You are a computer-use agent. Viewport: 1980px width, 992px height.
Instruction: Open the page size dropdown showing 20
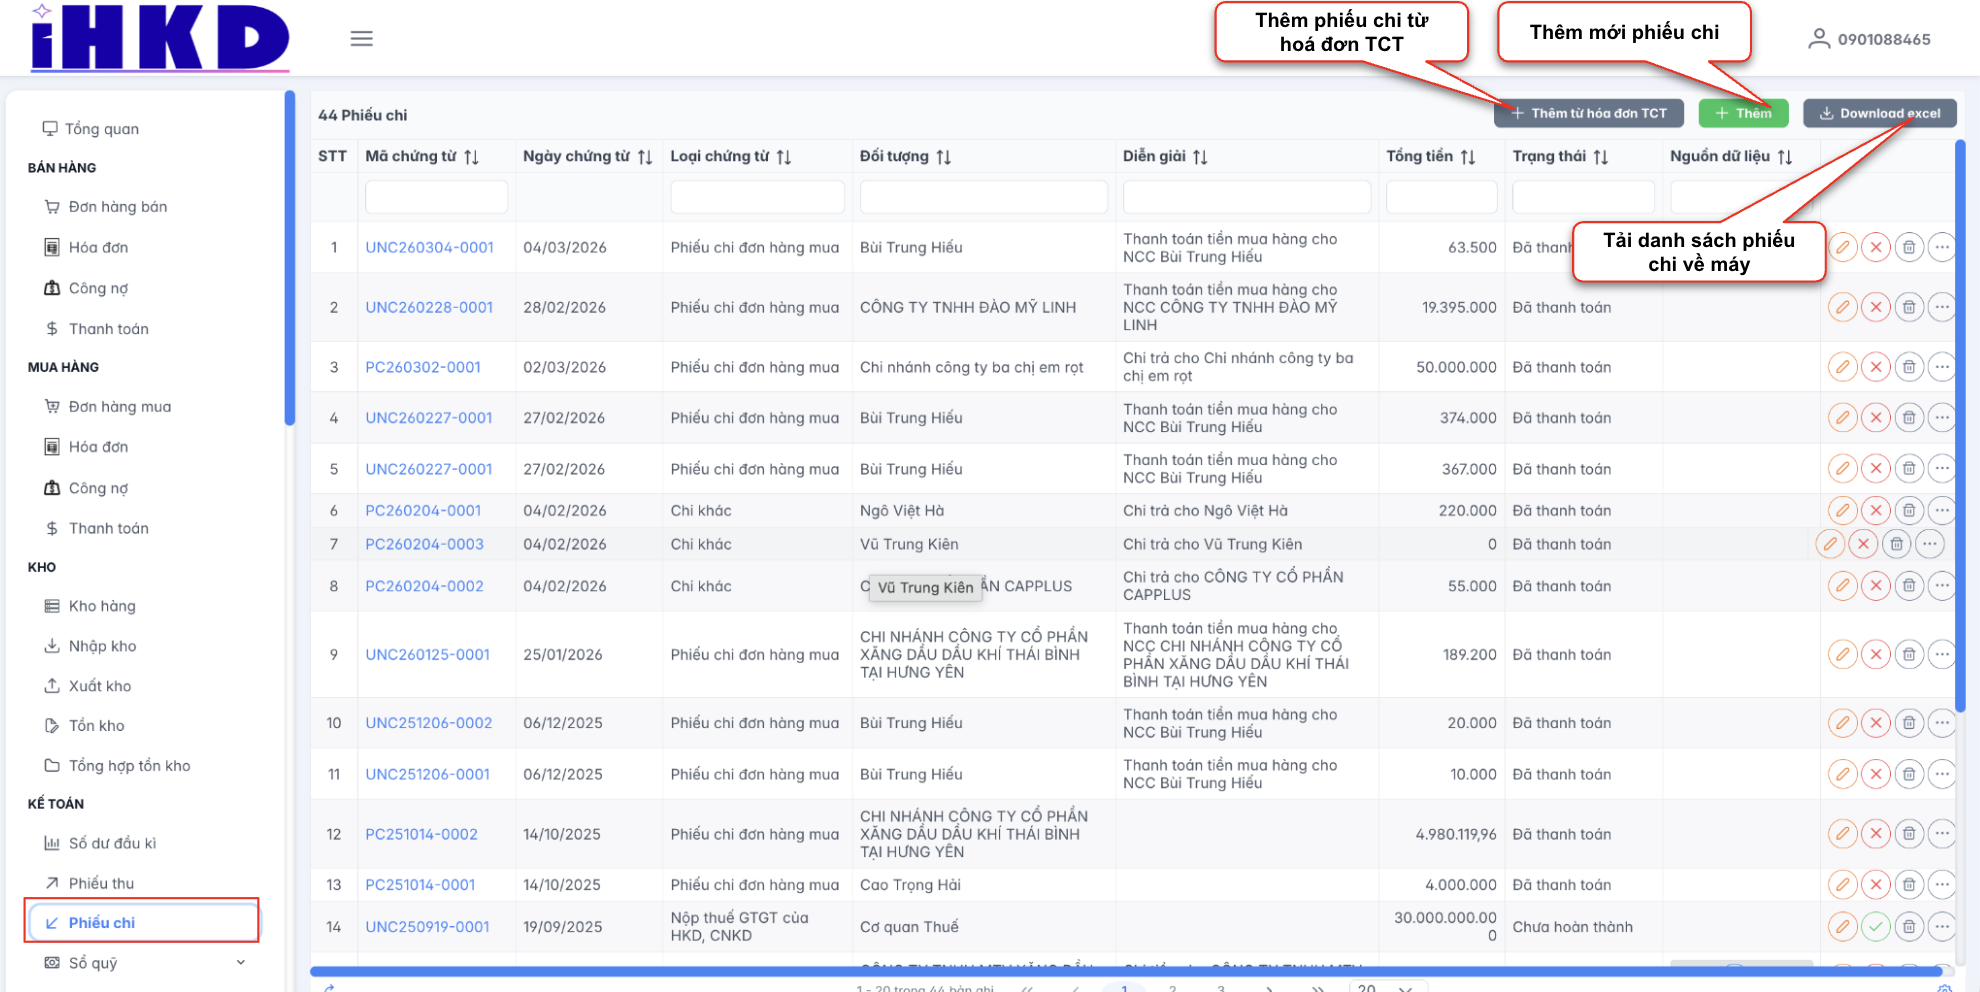coord(1384,987)
